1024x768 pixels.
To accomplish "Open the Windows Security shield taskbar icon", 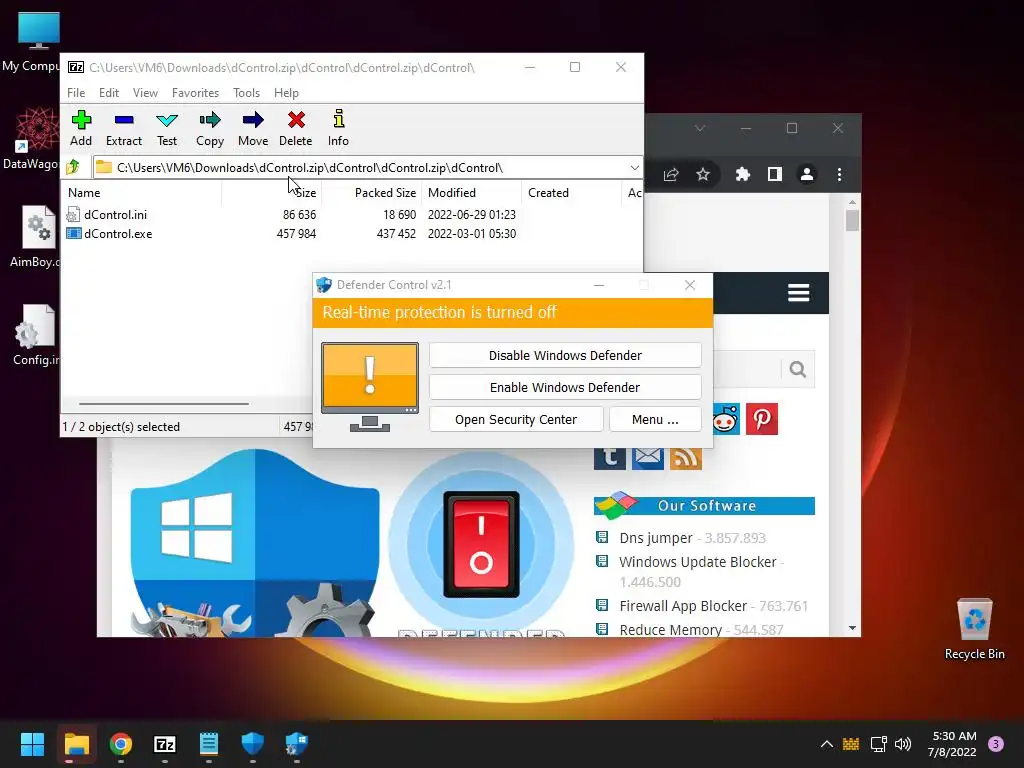I will [x=253, y=744].
